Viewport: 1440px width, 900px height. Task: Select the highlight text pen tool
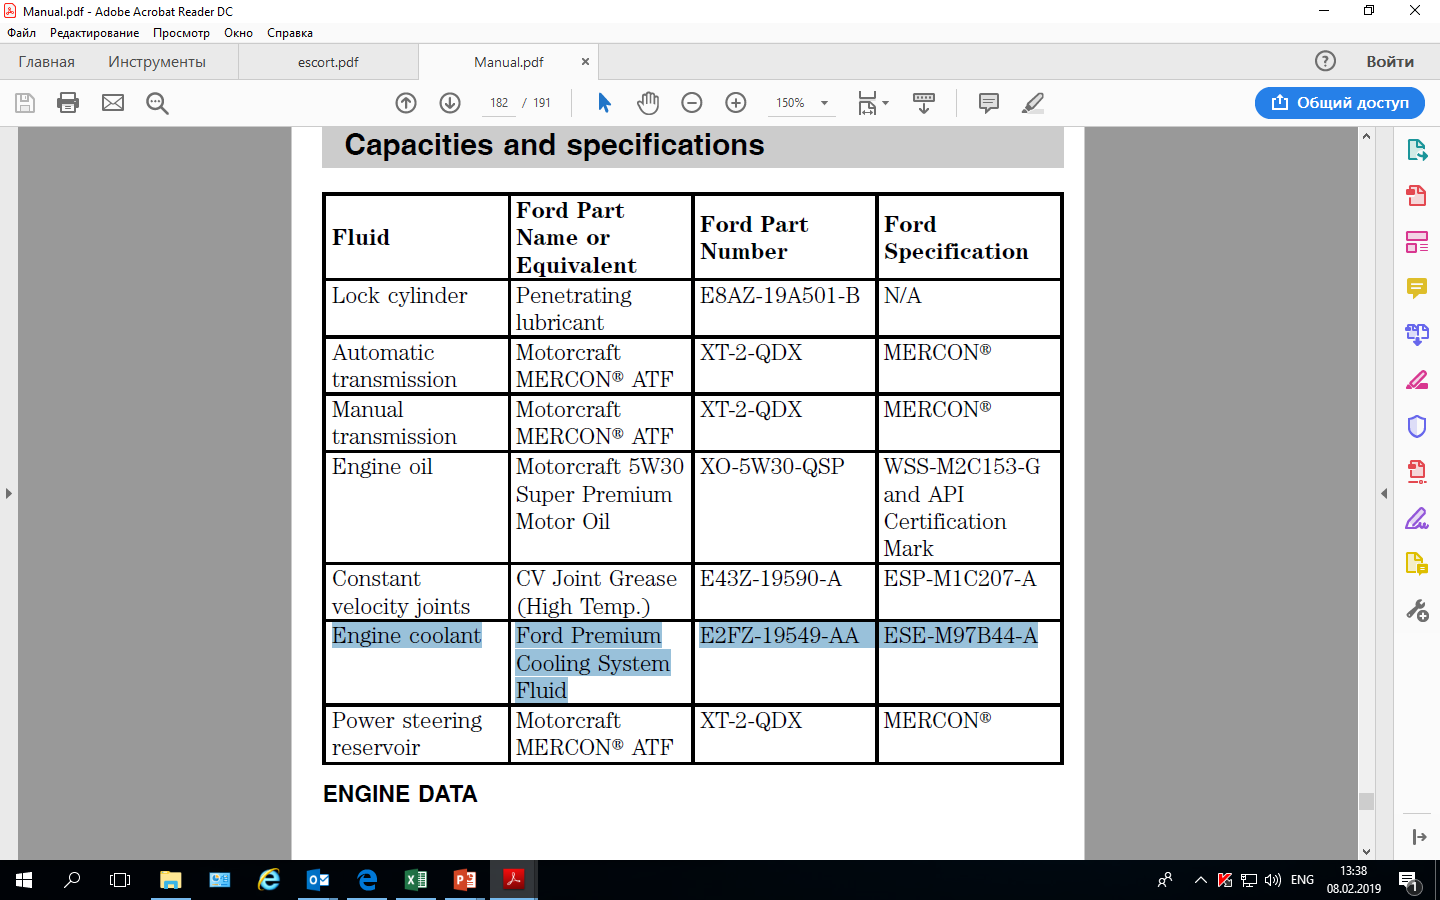1033,103
